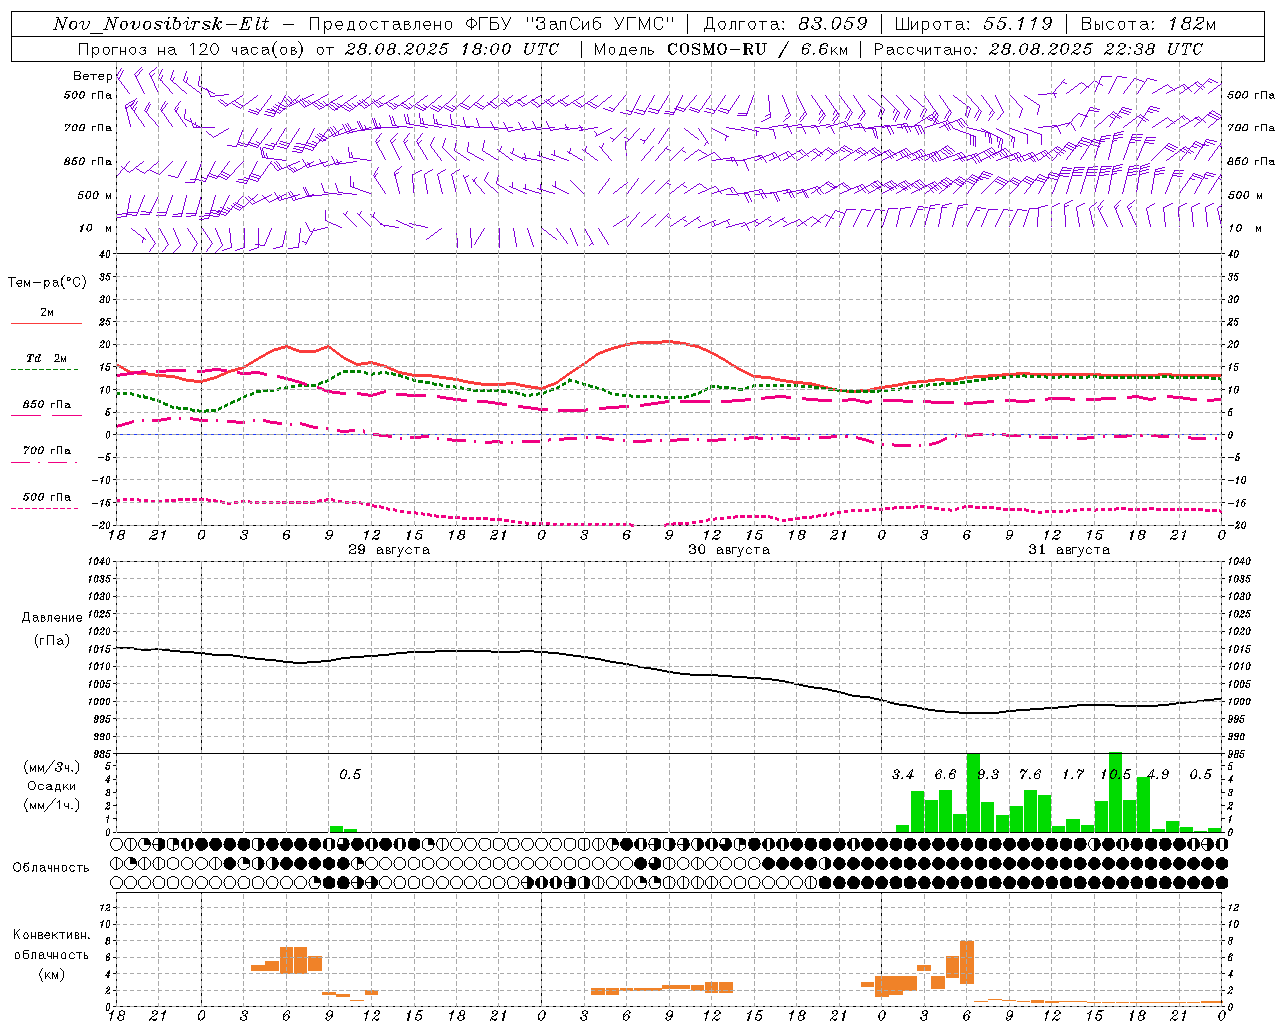Click the Конвективн. label of convective cloud panel

click(52, 935)
